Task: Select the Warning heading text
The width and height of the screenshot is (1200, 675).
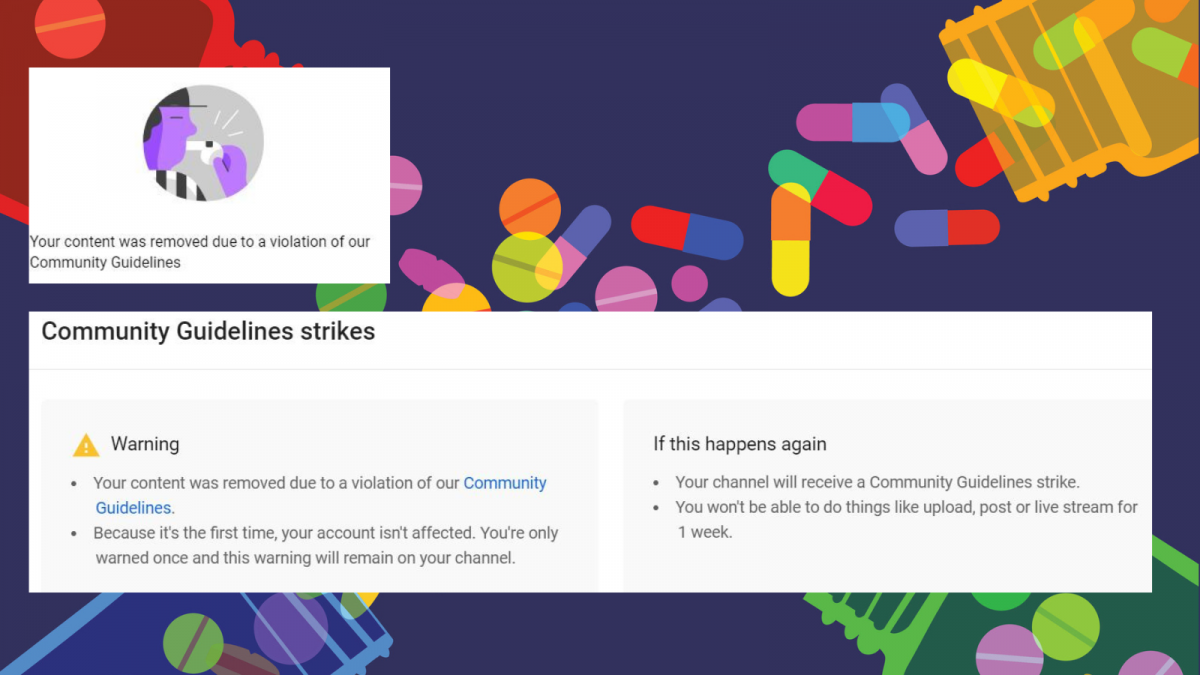Action: pyautogui.click(x=145, y=444)
